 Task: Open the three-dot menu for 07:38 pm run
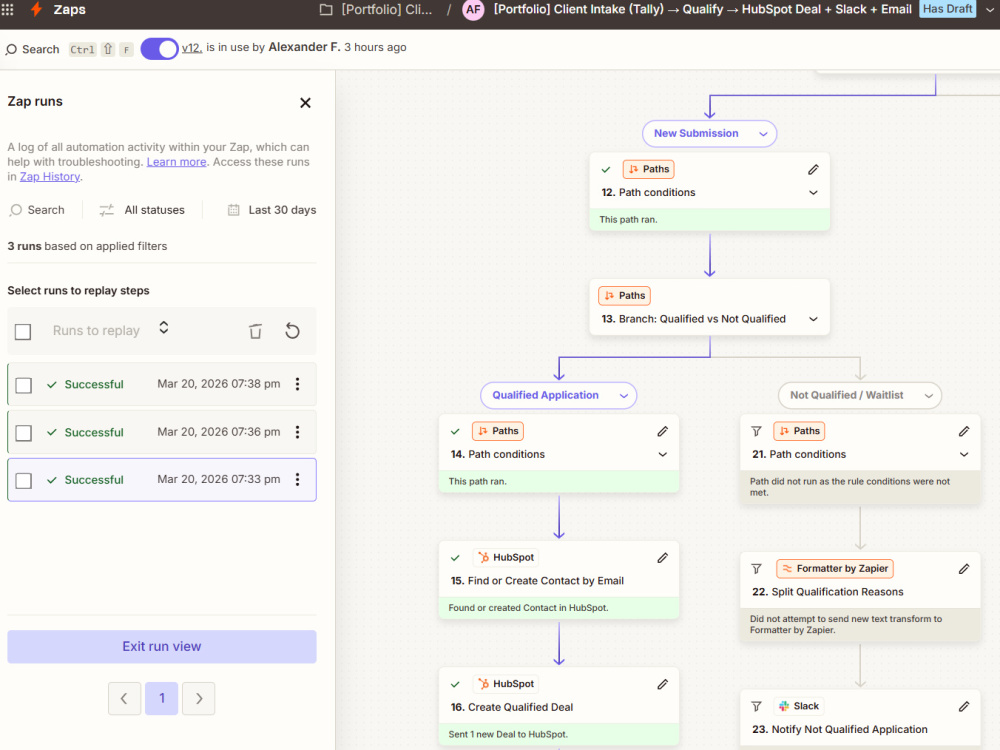pyautogui.click(x=297, y=384)
